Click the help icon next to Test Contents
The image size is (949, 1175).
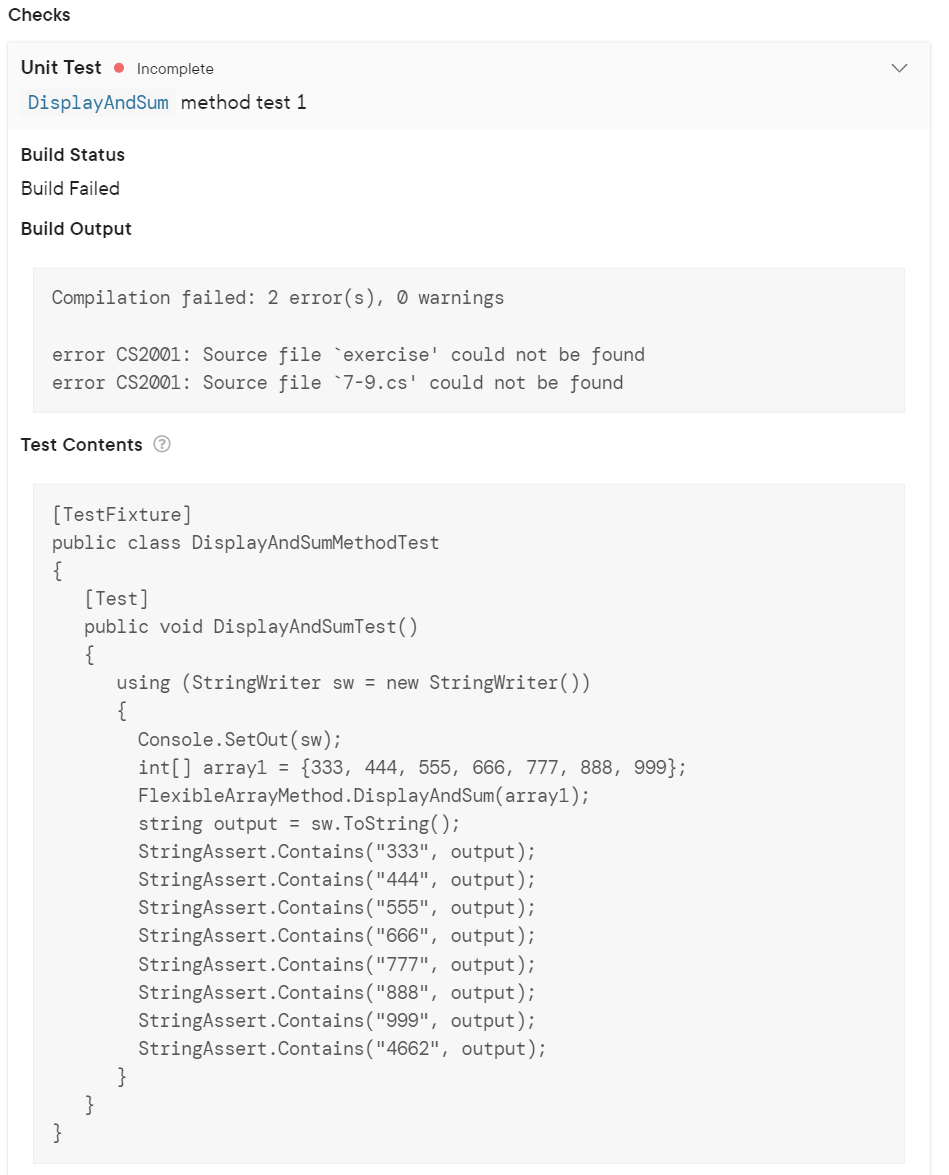point(161,445)
